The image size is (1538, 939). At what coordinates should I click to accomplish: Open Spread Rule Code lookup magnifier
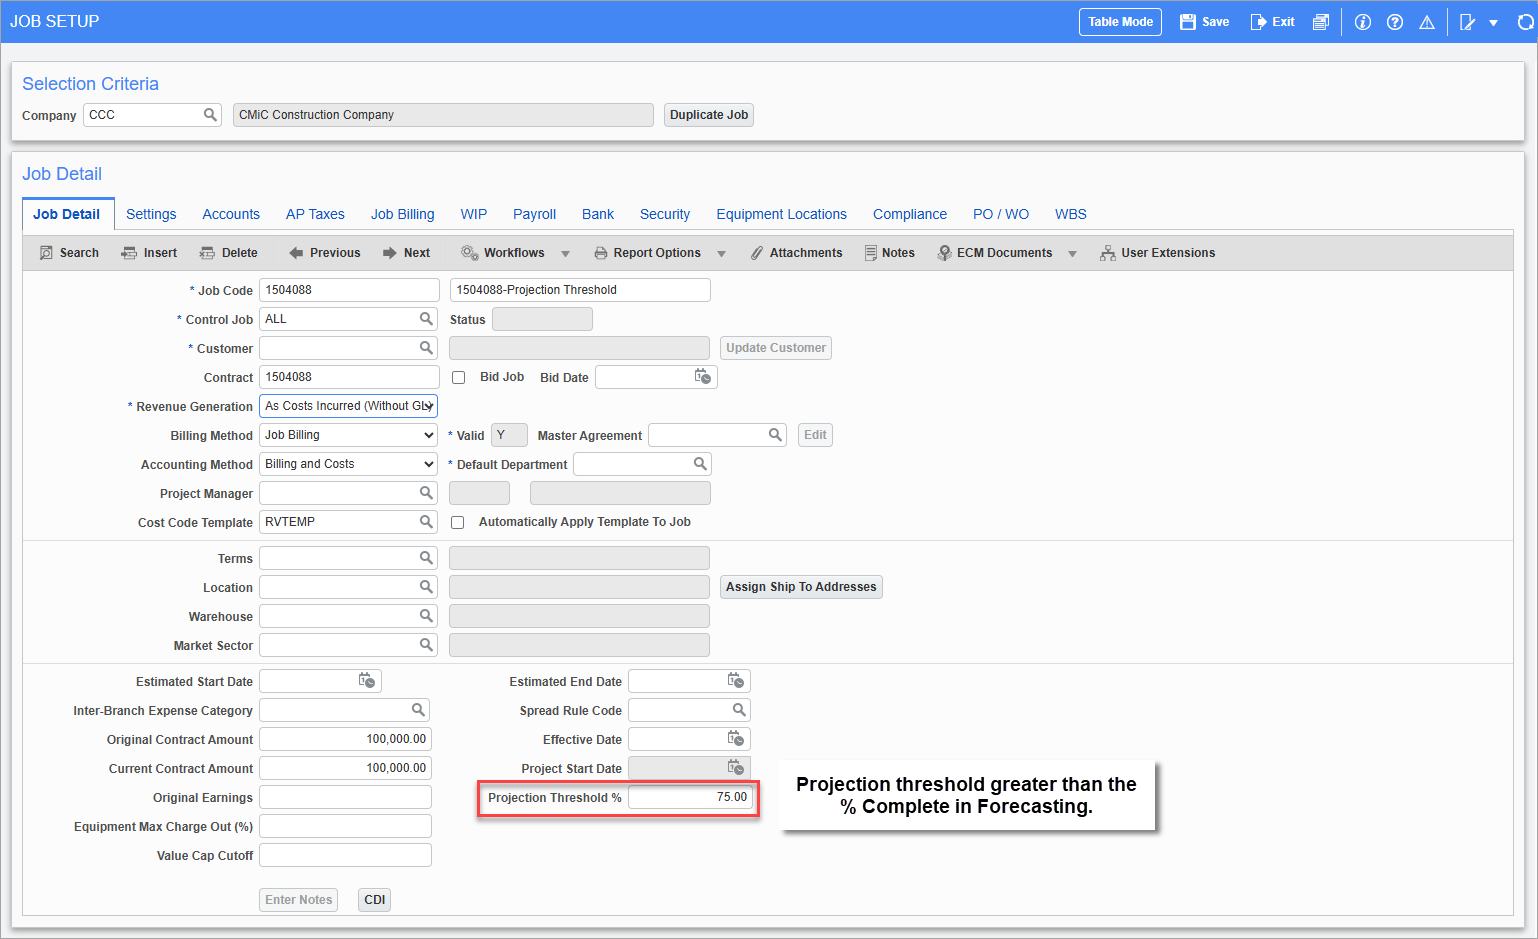point(739,710)
